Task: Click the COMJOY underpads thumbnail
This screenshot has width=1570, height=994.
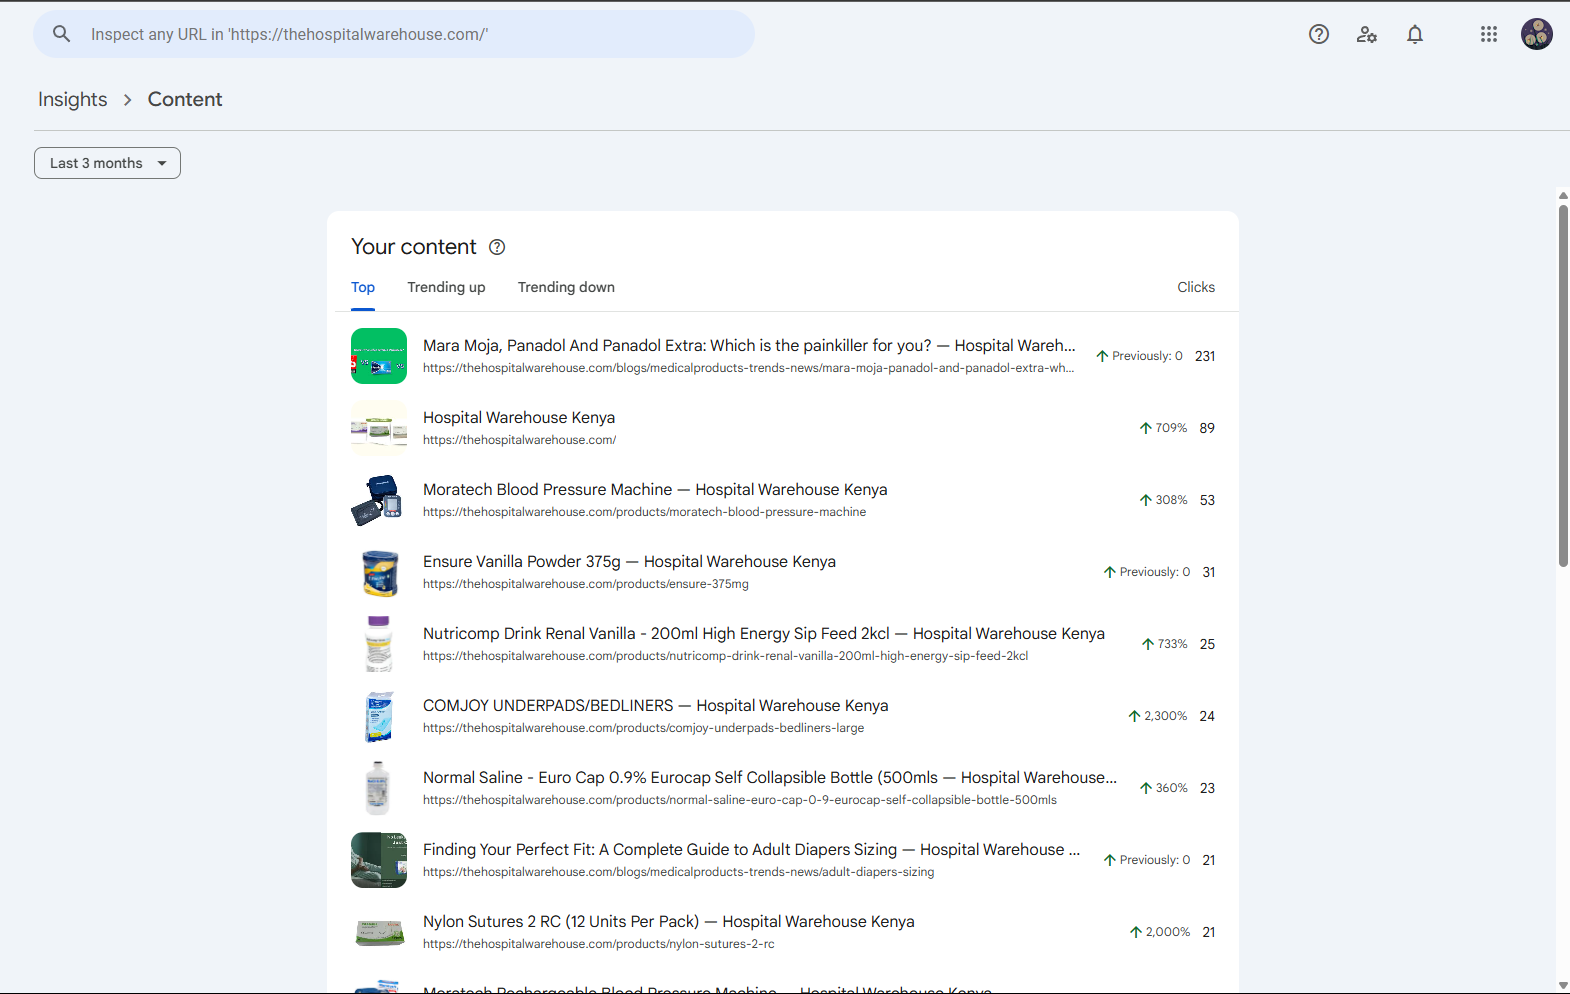Action: point(379,716)
